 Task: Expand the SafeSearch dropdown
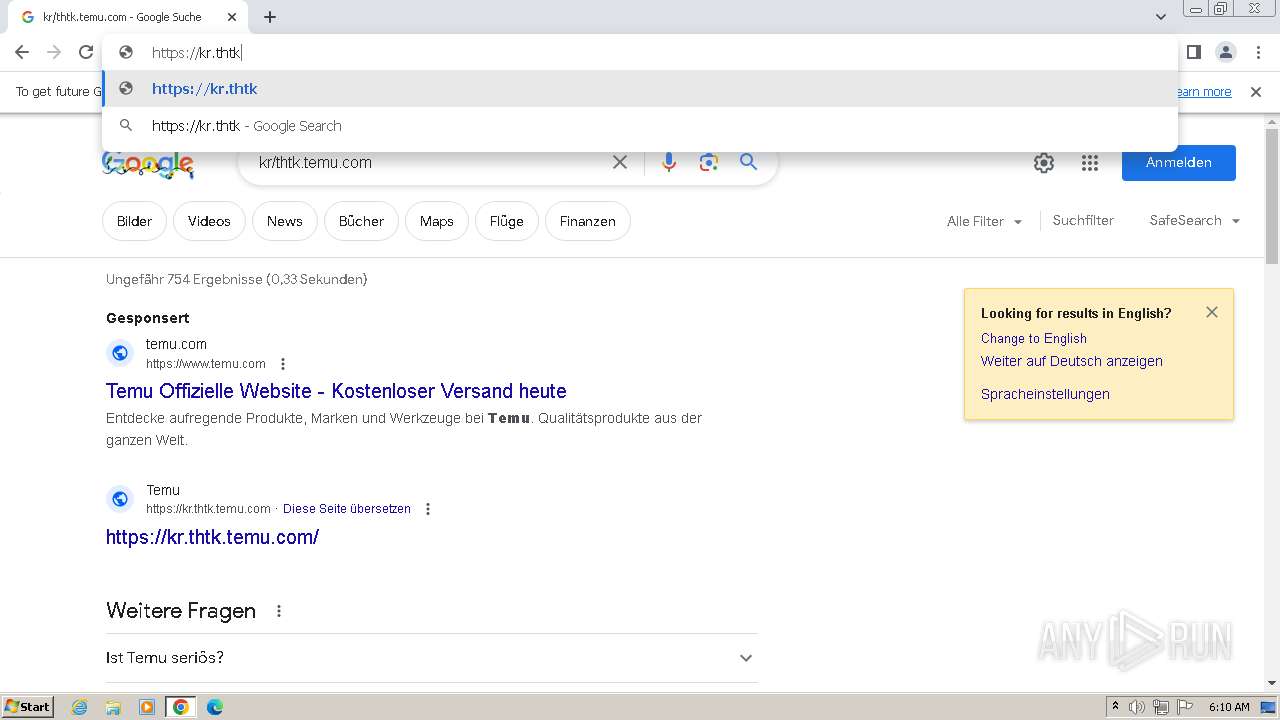click(x=1194, y=221)
